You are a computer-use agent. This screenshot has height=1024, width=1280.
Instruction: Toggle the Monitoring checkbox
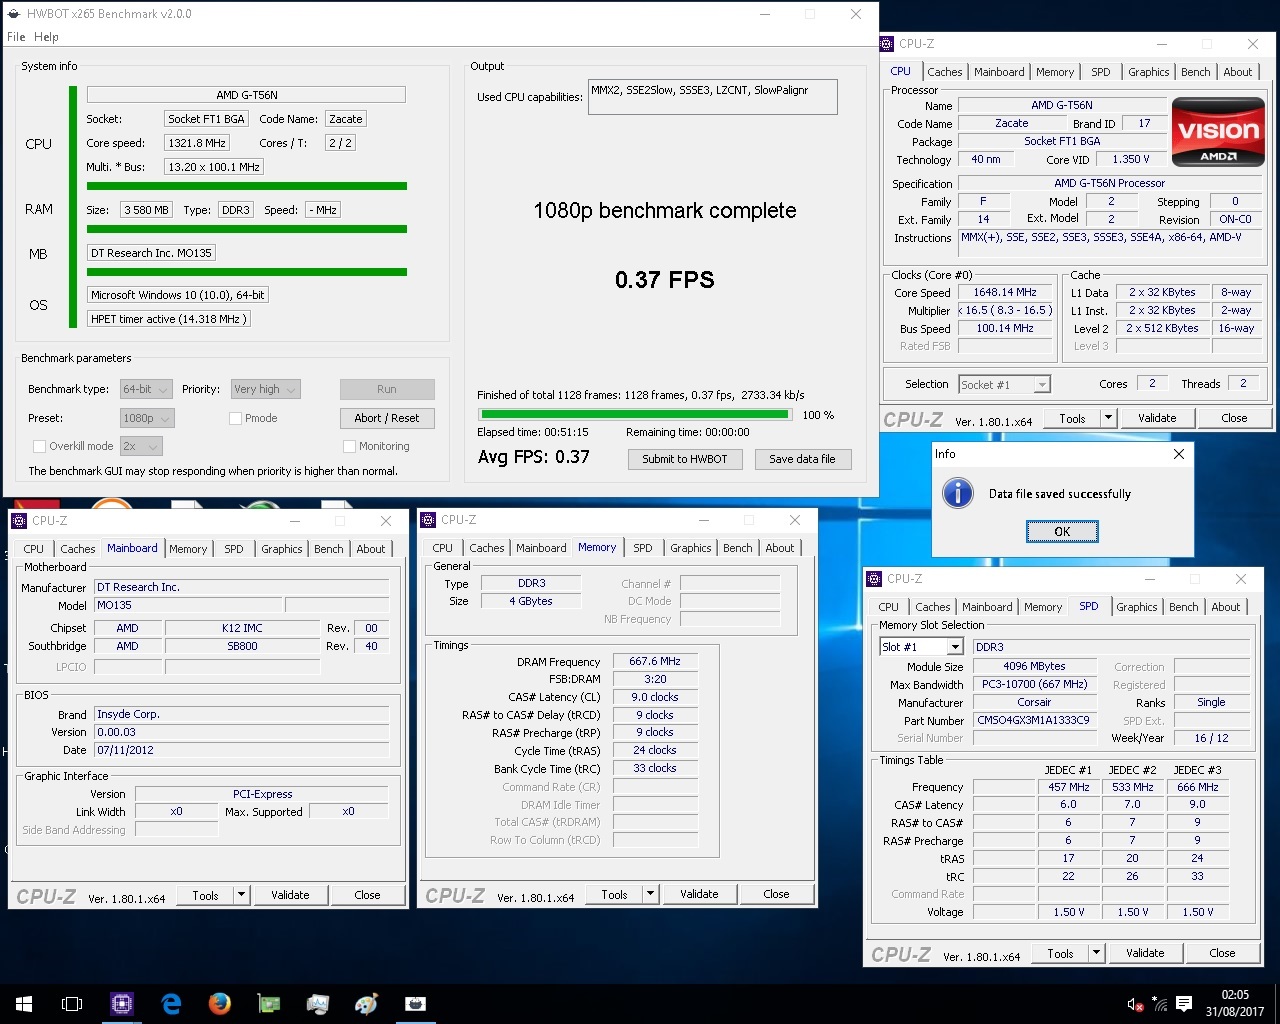coord(349,447)
